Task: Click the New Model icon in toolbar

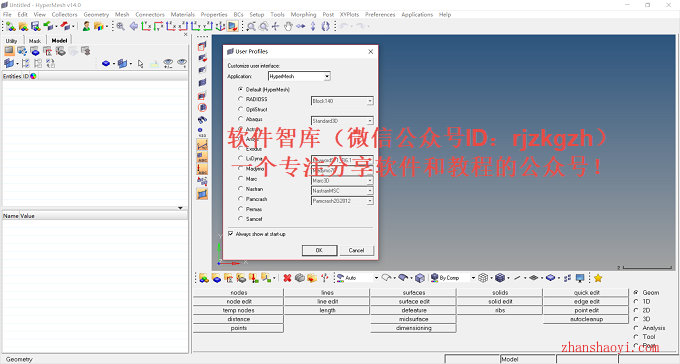Action: pos(11,26)
